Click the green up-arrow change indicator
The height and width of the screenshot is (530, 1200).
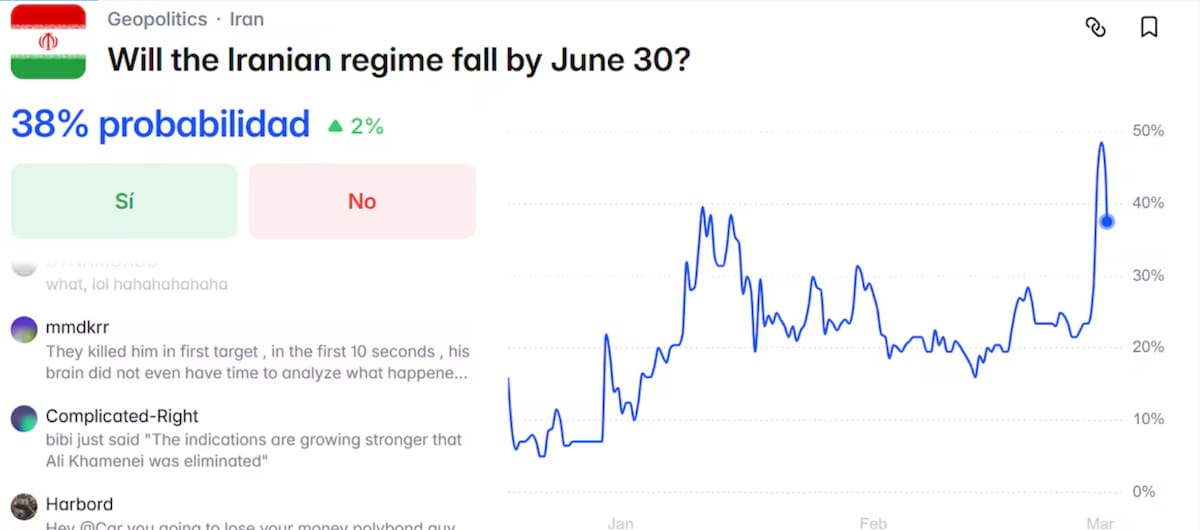click(336, 126)
